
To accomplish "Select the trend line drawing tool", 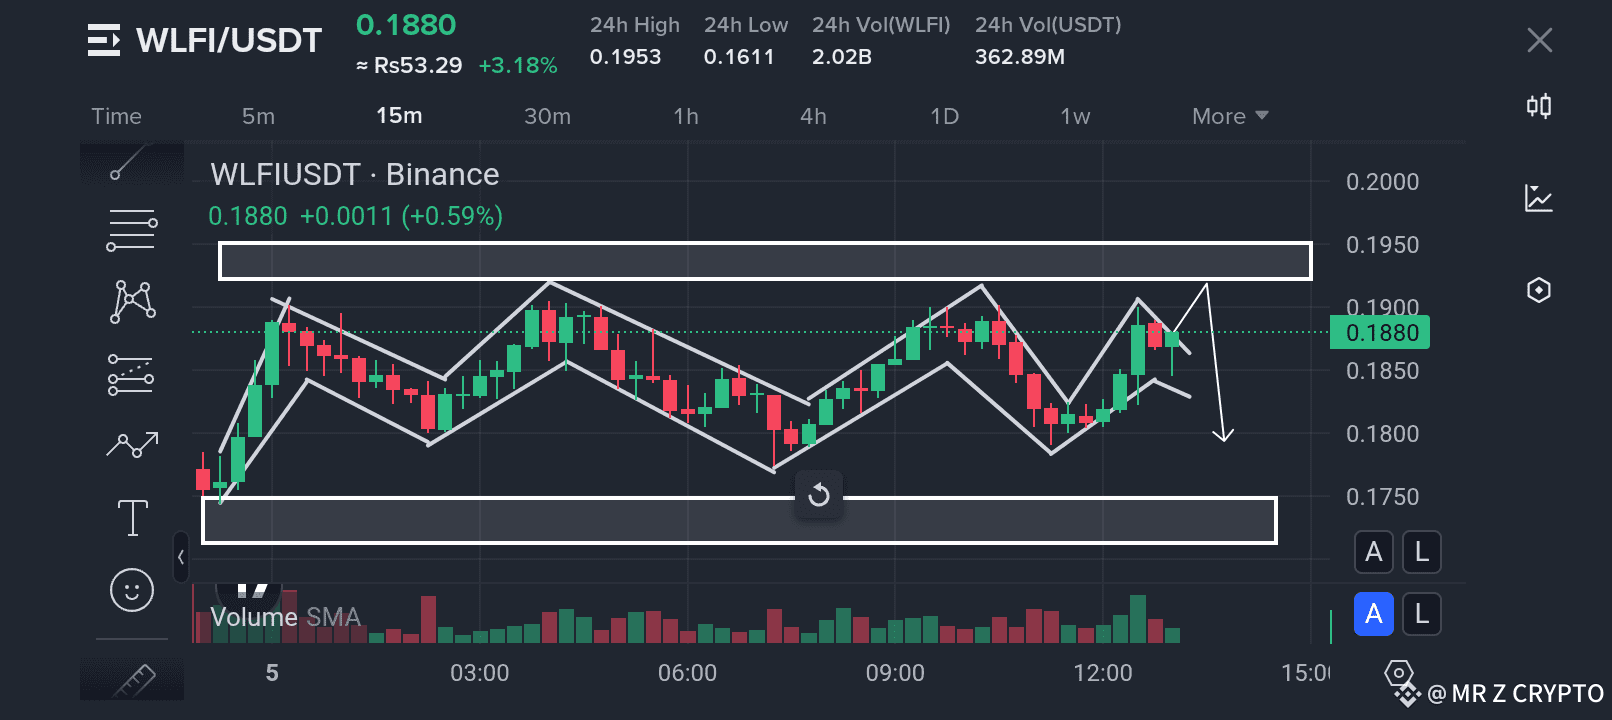I will click(131, 163).
